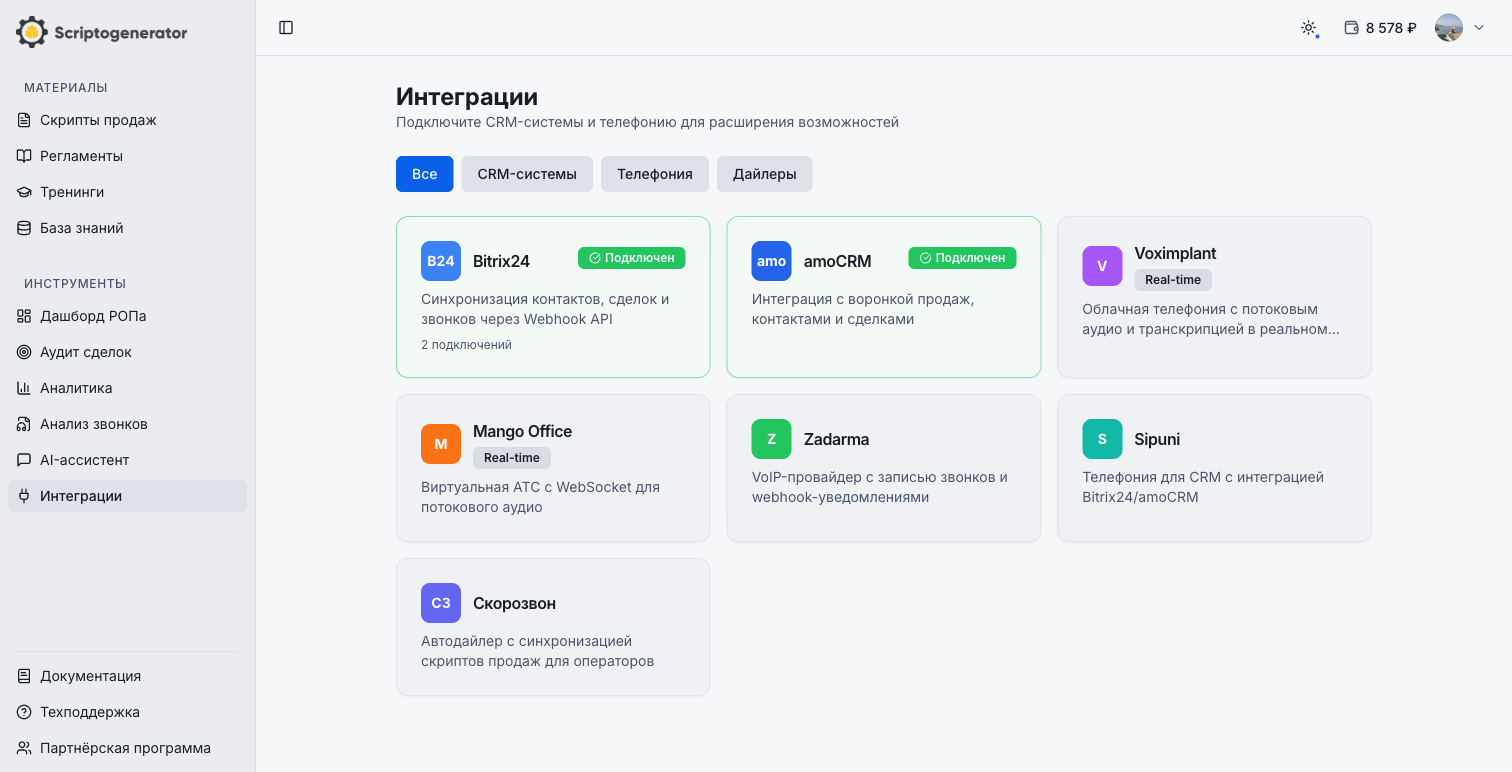1512x772 pixels.
Task: Go to Аудит сделок
Action: click(x=127, y=352)
